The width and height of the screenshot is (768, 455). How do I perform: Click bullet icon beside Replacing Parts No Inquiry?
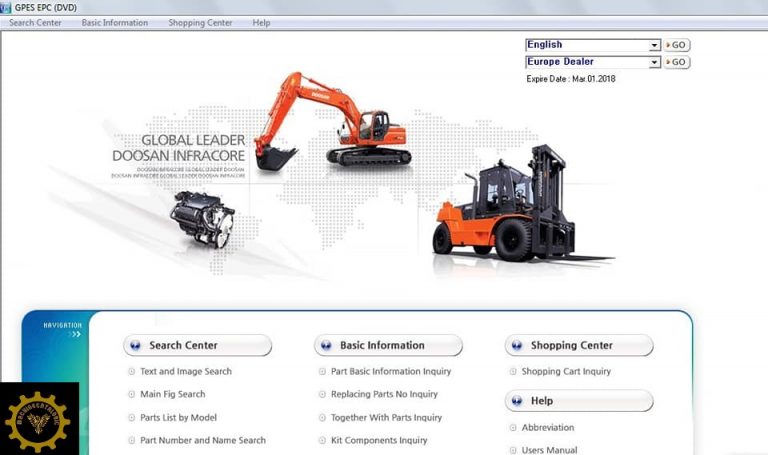tap(322, 394)
